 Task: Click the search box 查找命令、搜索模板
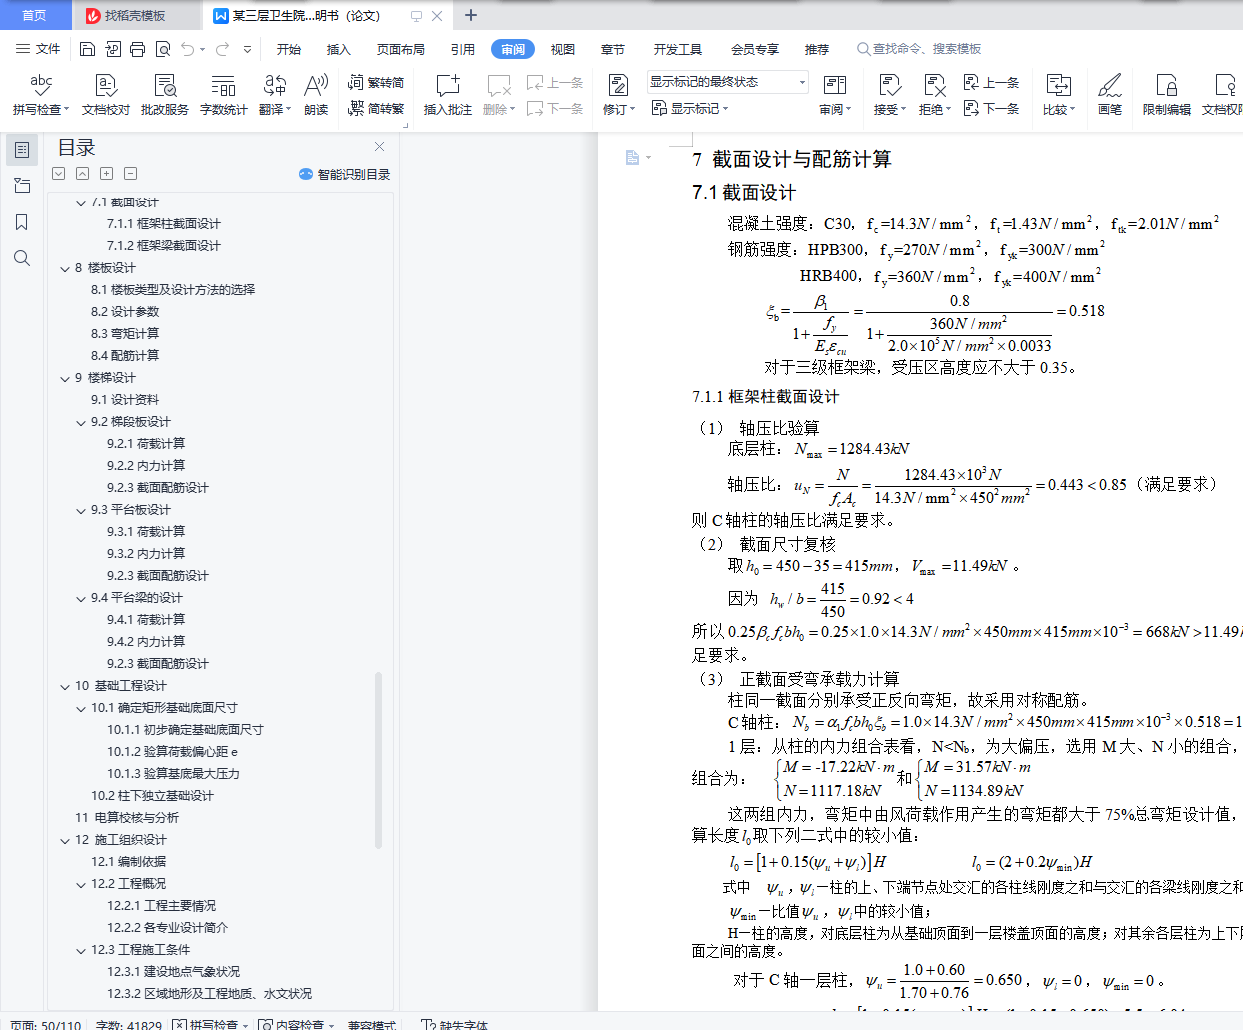click(919, 49)
